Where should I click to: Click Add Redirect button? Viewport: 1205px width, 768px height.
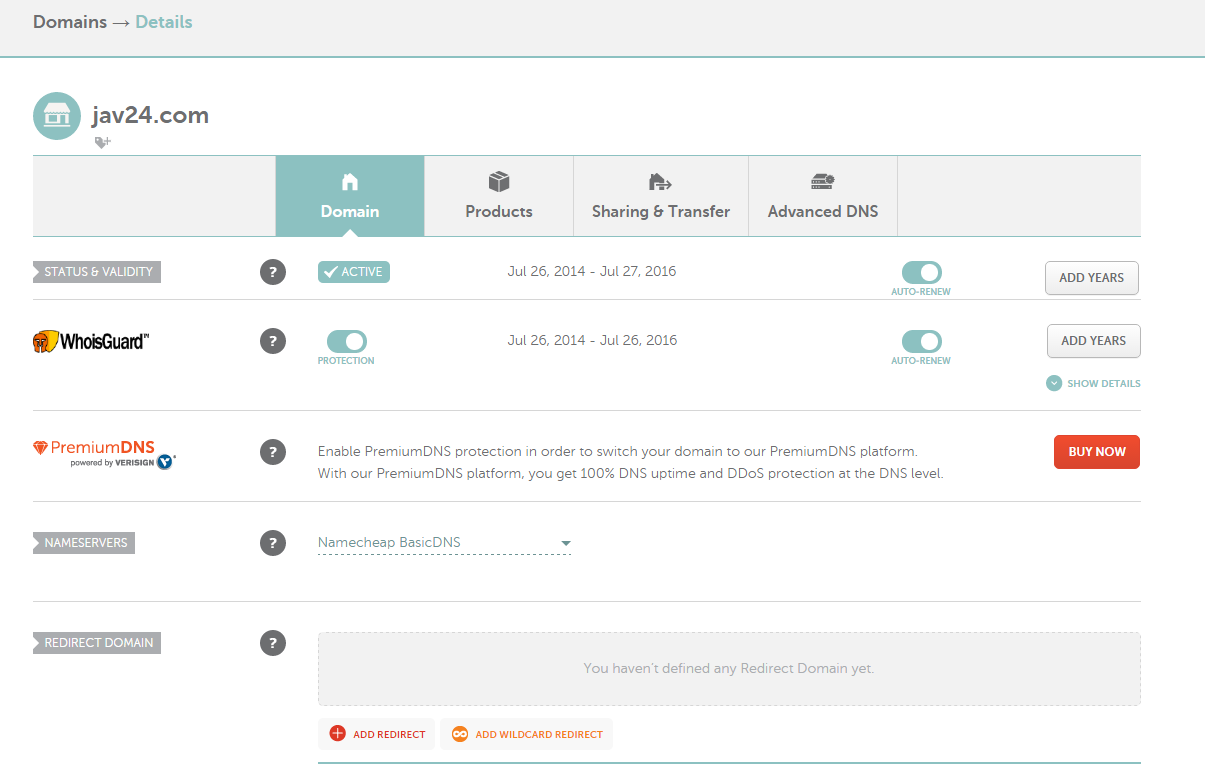pyautogui.click(x=377, y=734)
